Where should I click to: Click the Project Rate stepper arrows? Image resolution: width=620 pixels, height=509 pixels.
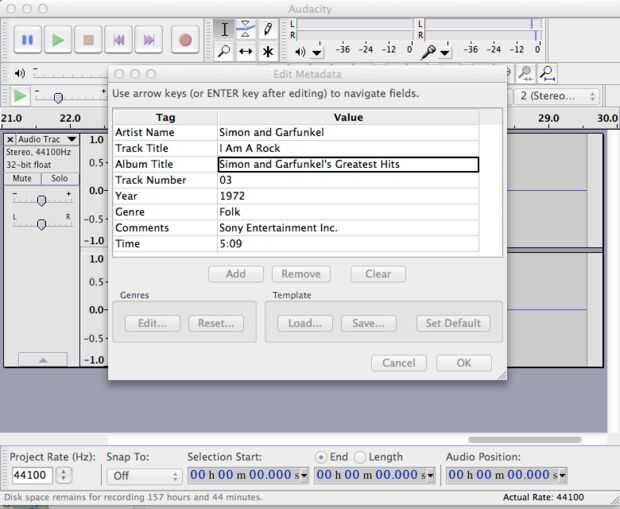tap(64, 475)
